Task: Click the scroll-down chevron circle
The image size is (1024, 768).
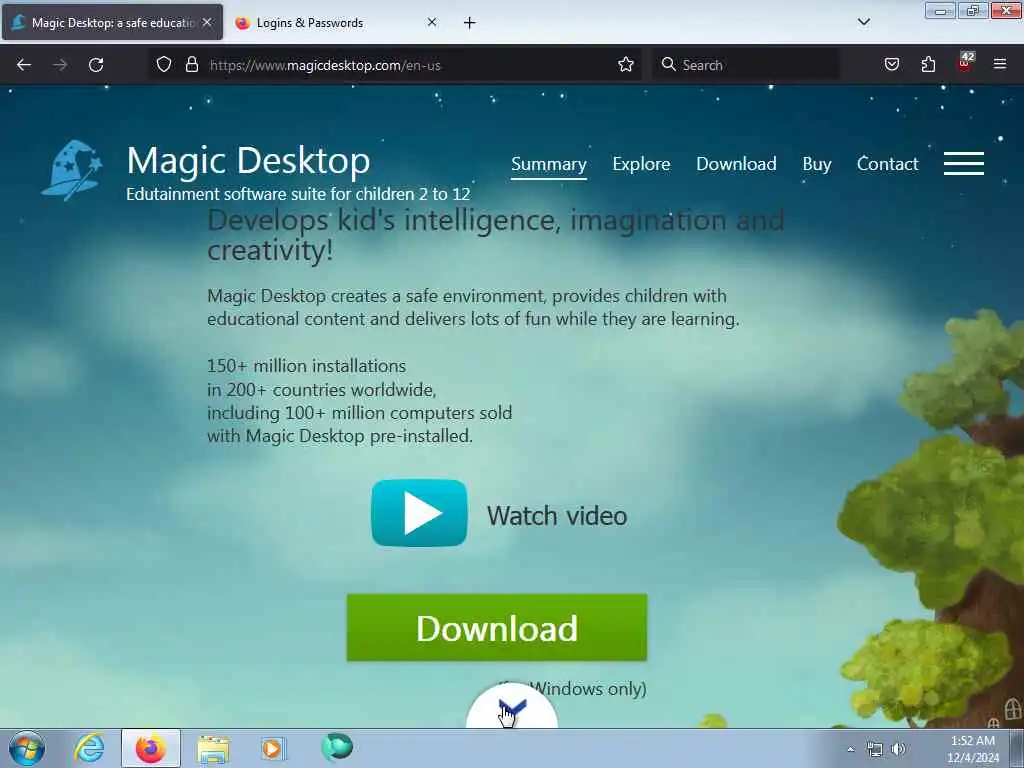Action: coord(512,707)
